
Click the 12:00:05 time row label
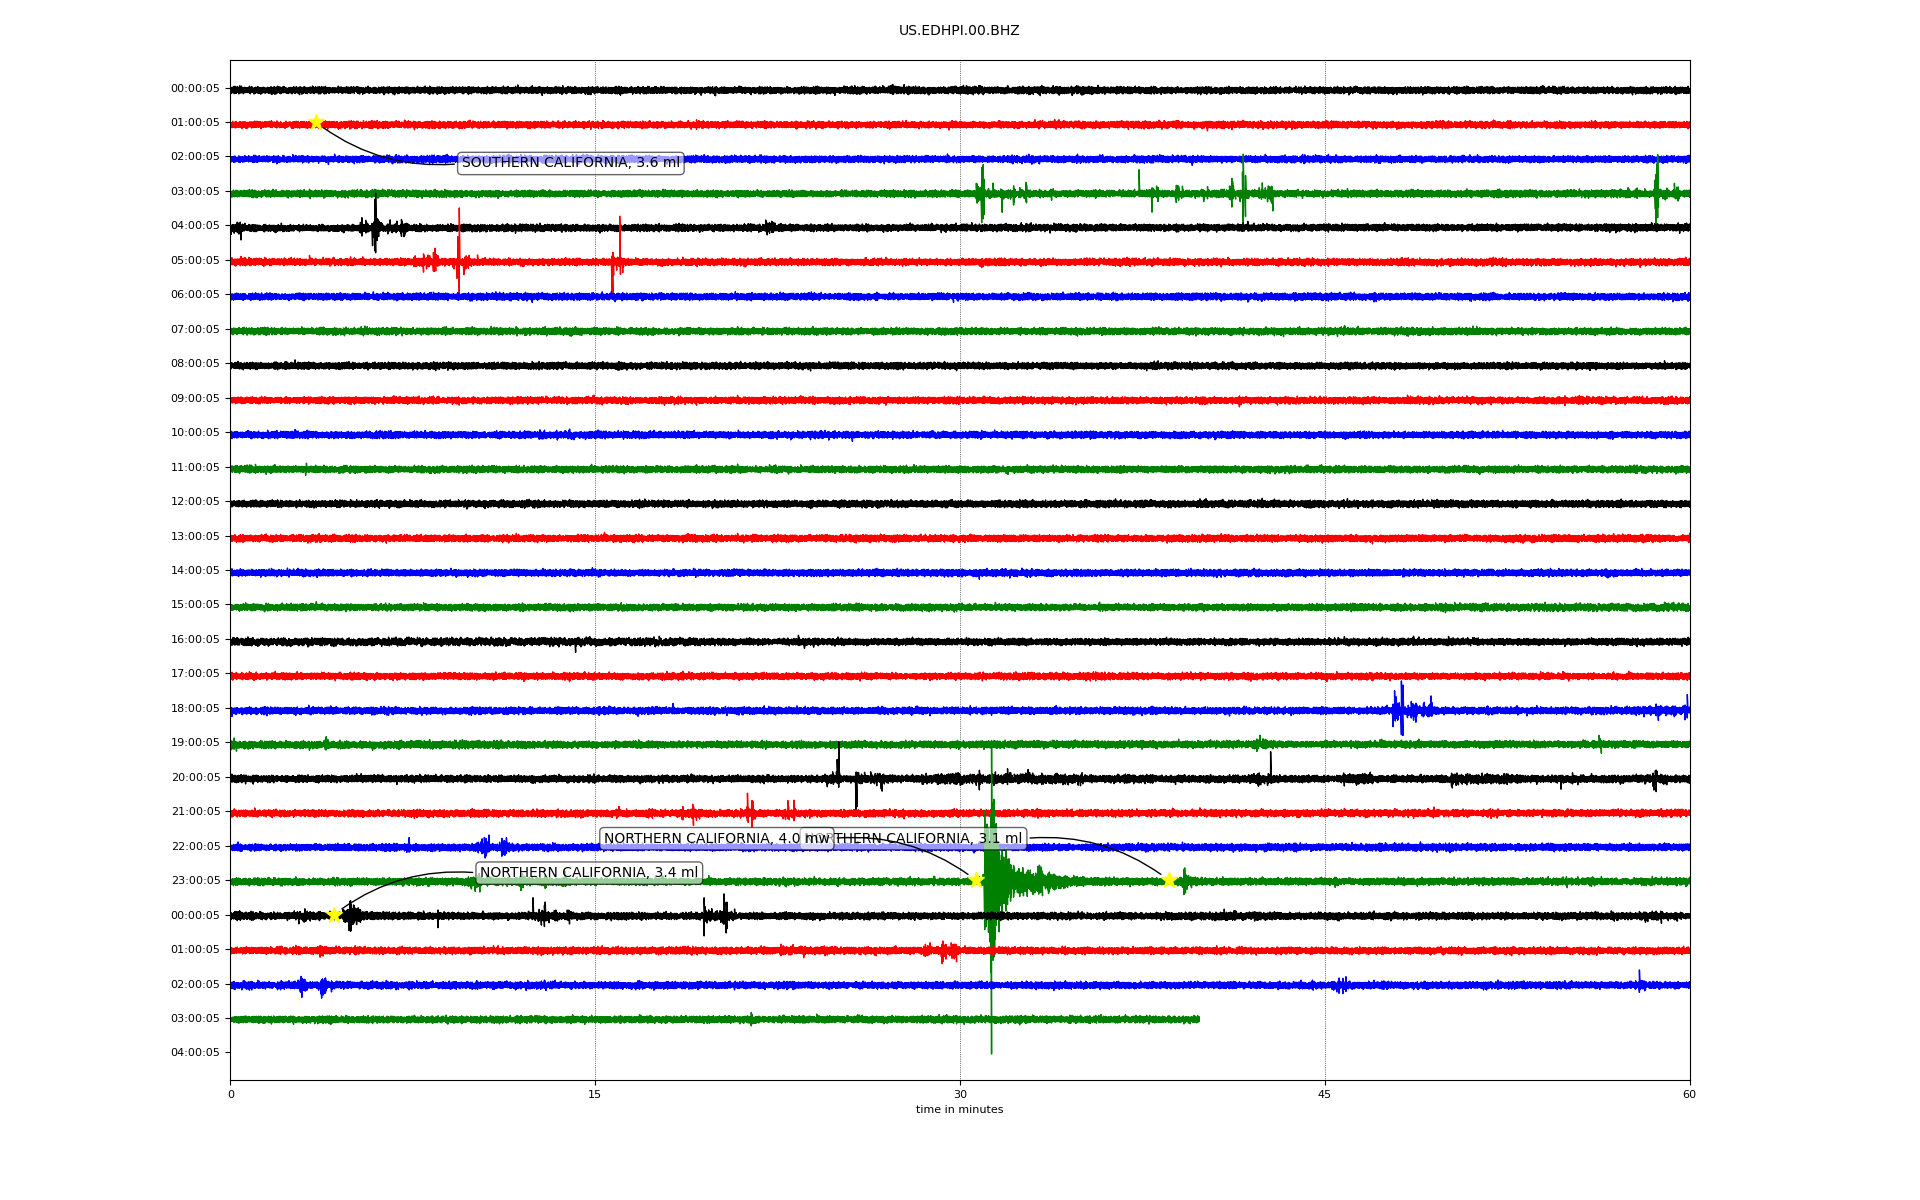tap(195, 502)
